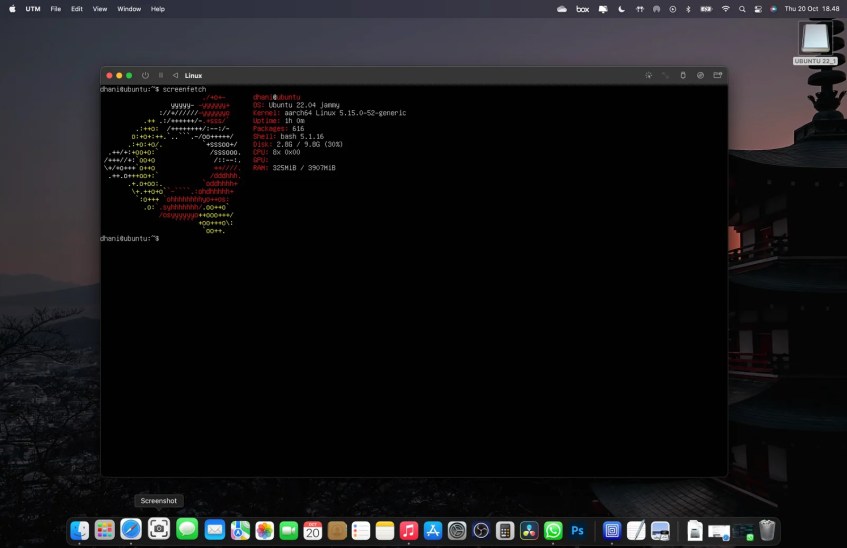Click RAM value '325MiB / 3907MiB'

(x=304, y=168)
